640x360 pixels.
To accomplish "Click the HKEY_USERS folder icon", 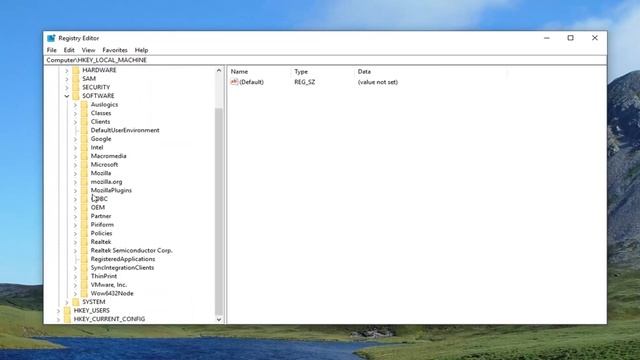I will (x=67, y=311).
